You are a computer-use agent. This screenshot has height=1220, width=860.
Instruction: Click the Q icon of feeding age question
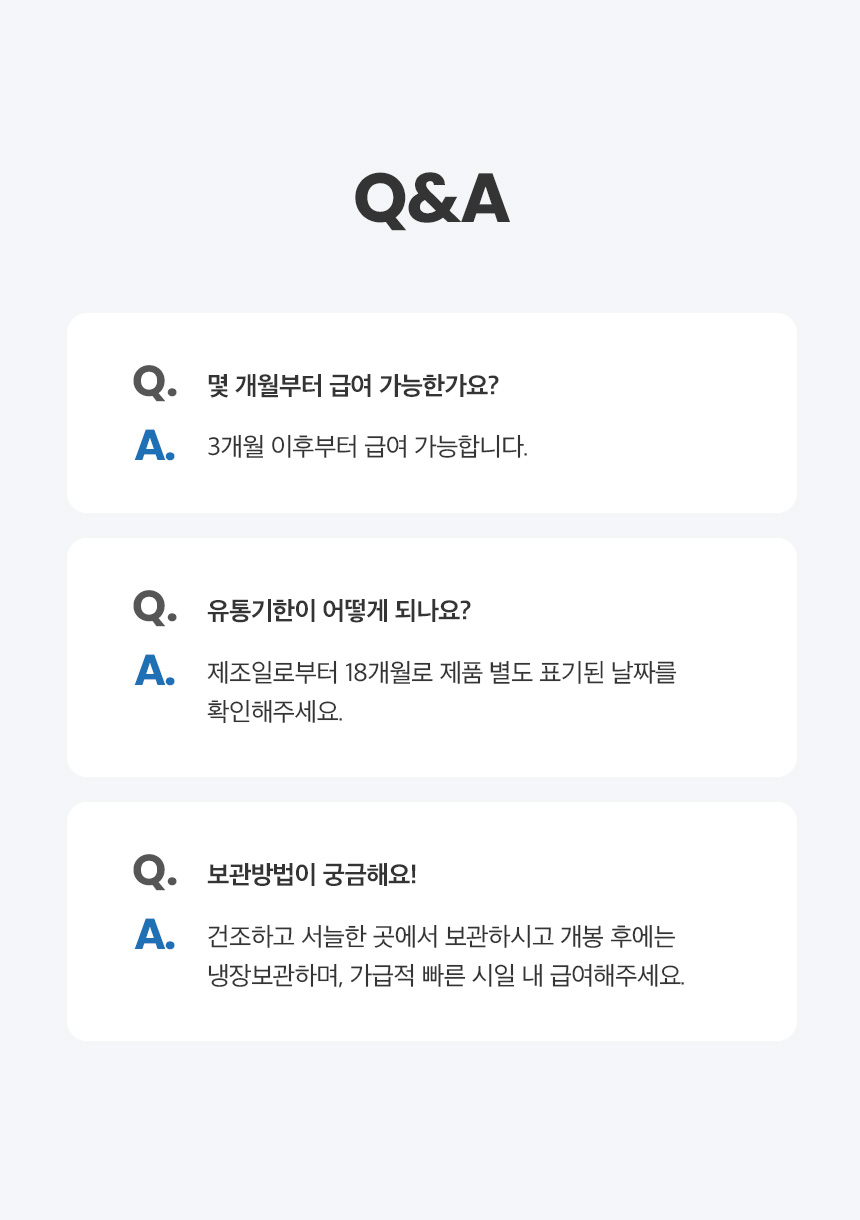point(154,383)
